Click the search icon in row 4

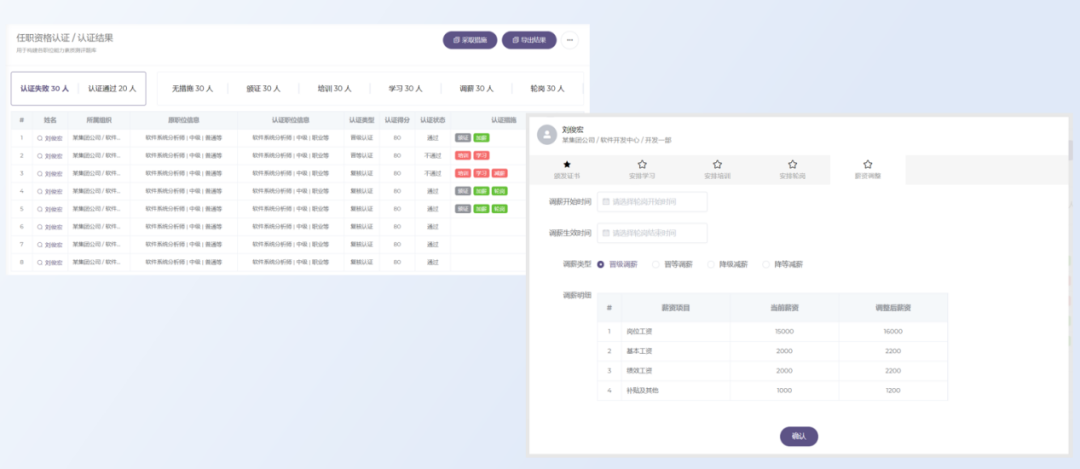40,191
